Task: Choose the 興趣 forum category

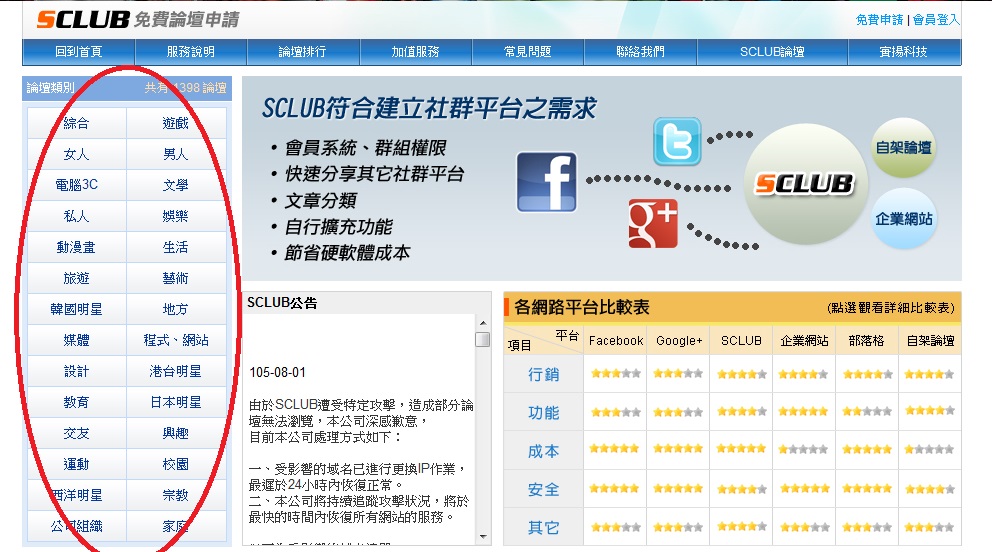Action: pos(176,433)
